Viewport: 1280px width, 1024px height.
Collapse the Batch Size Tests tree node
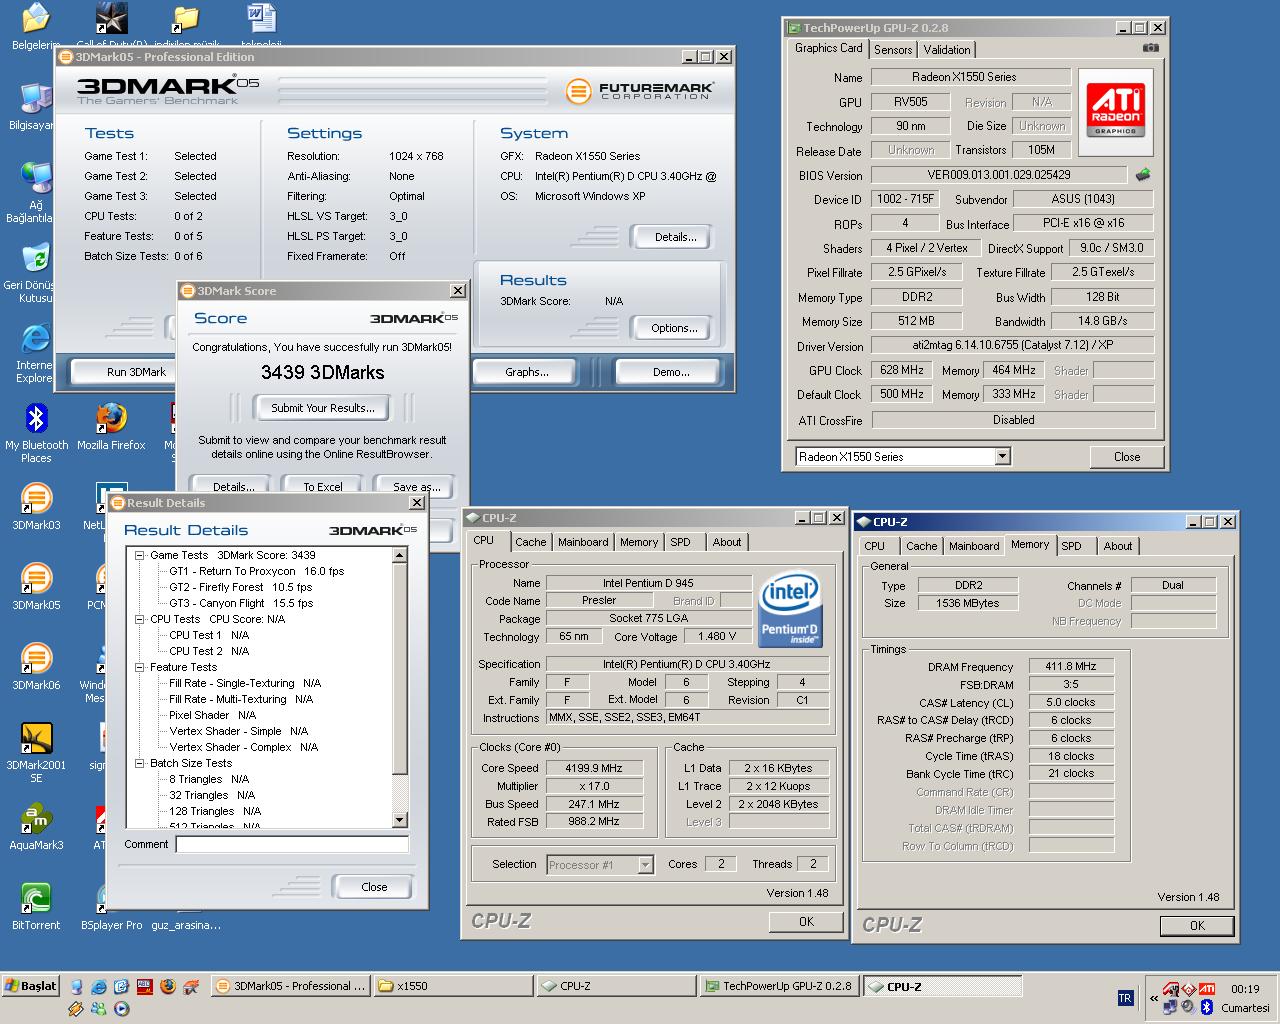click(140, 763)
